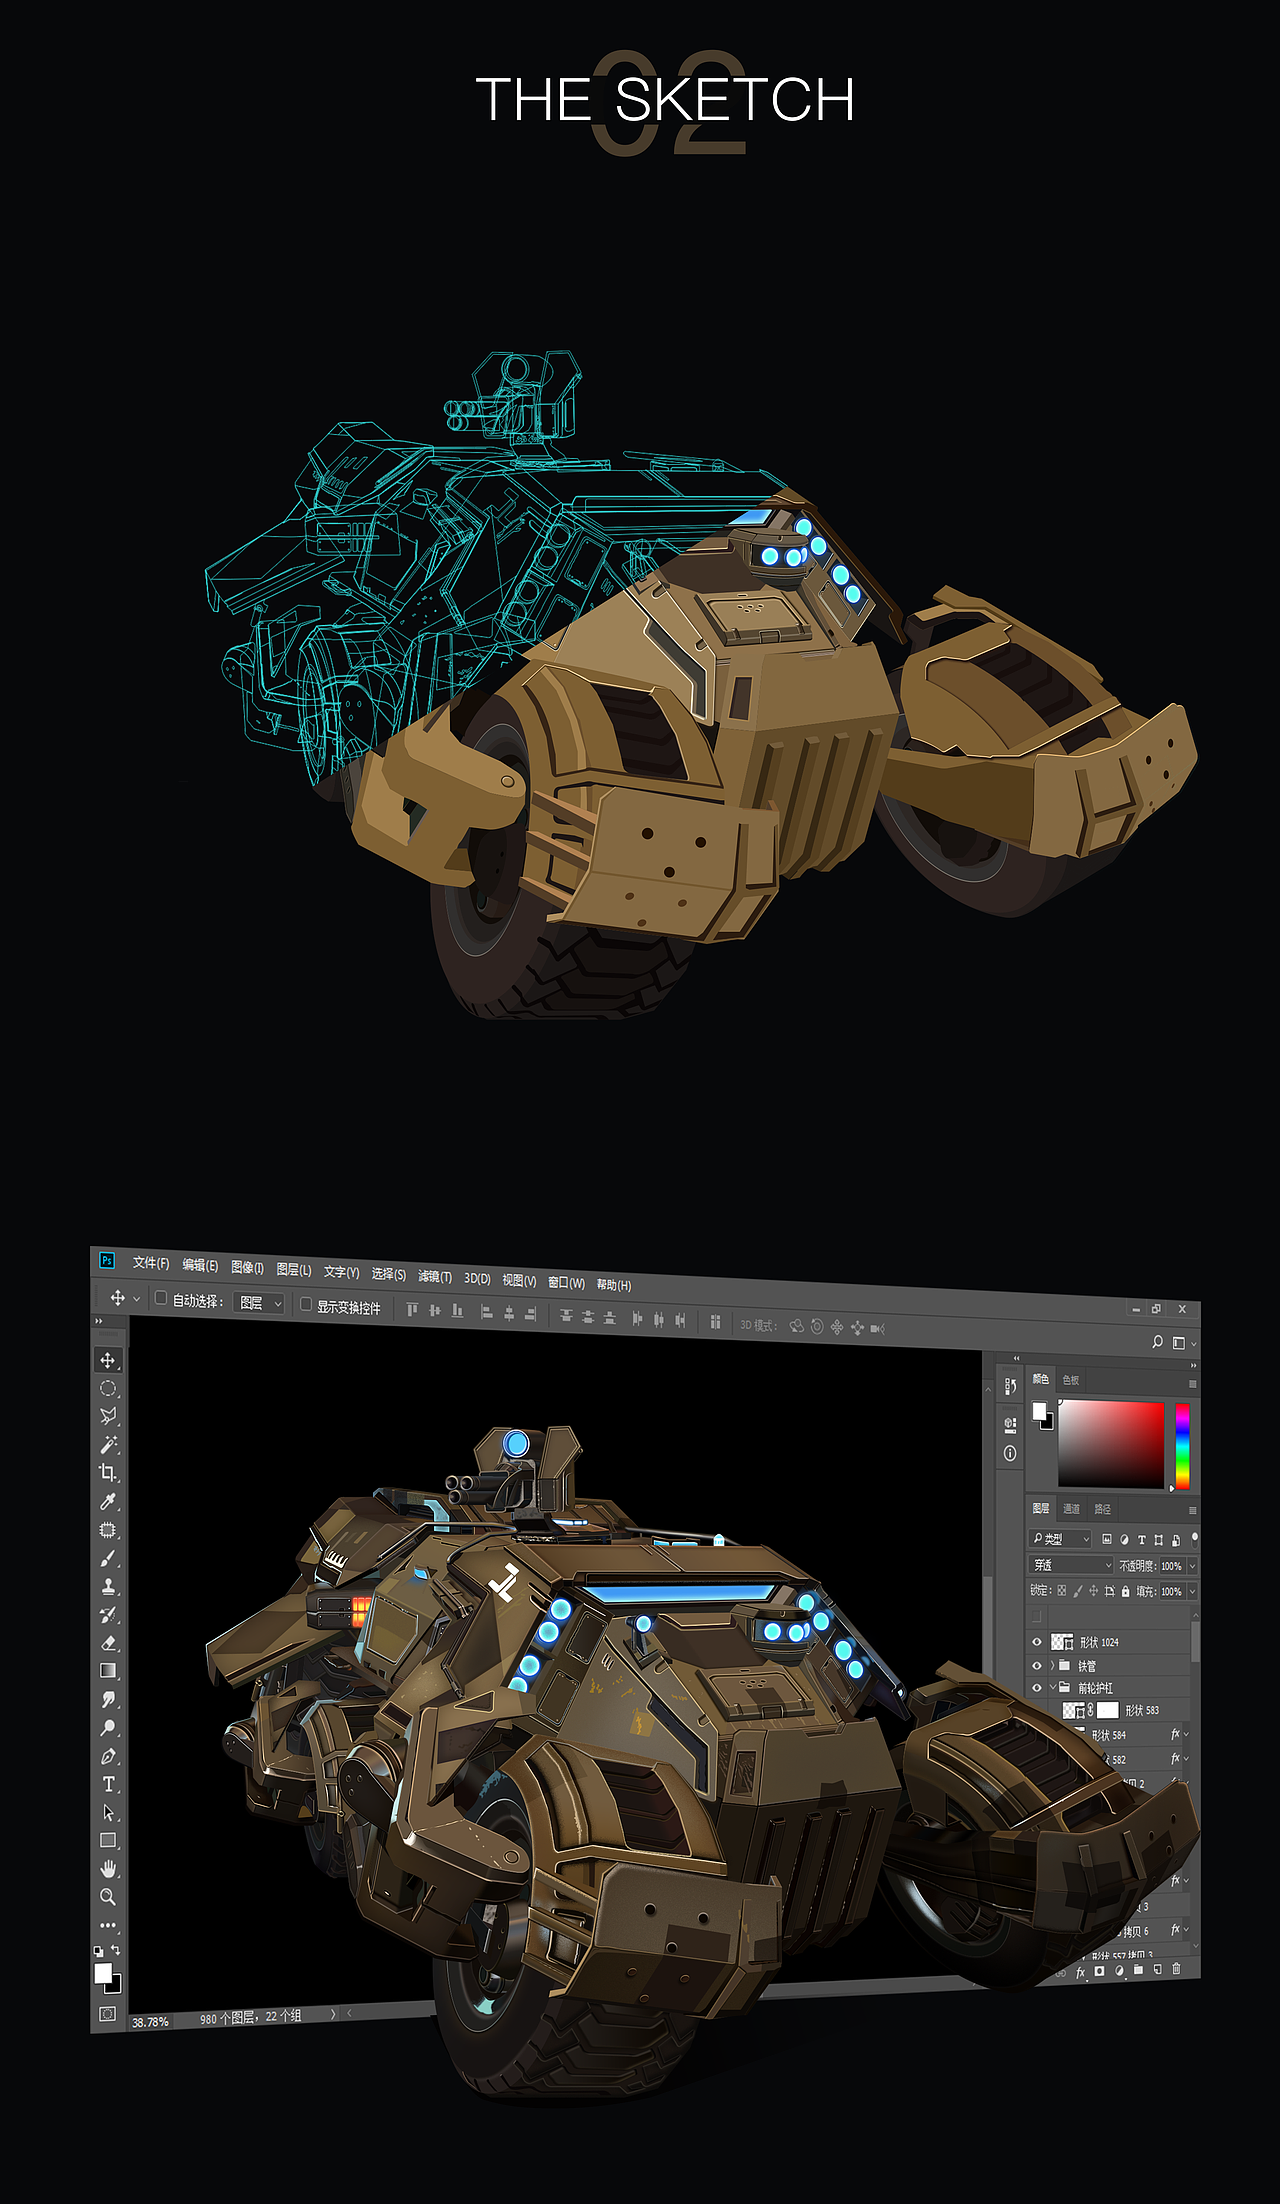This screenshot has width=1280, height=2204.
Task: Select the Gradient tool
Action: [x=108, y=1671]
